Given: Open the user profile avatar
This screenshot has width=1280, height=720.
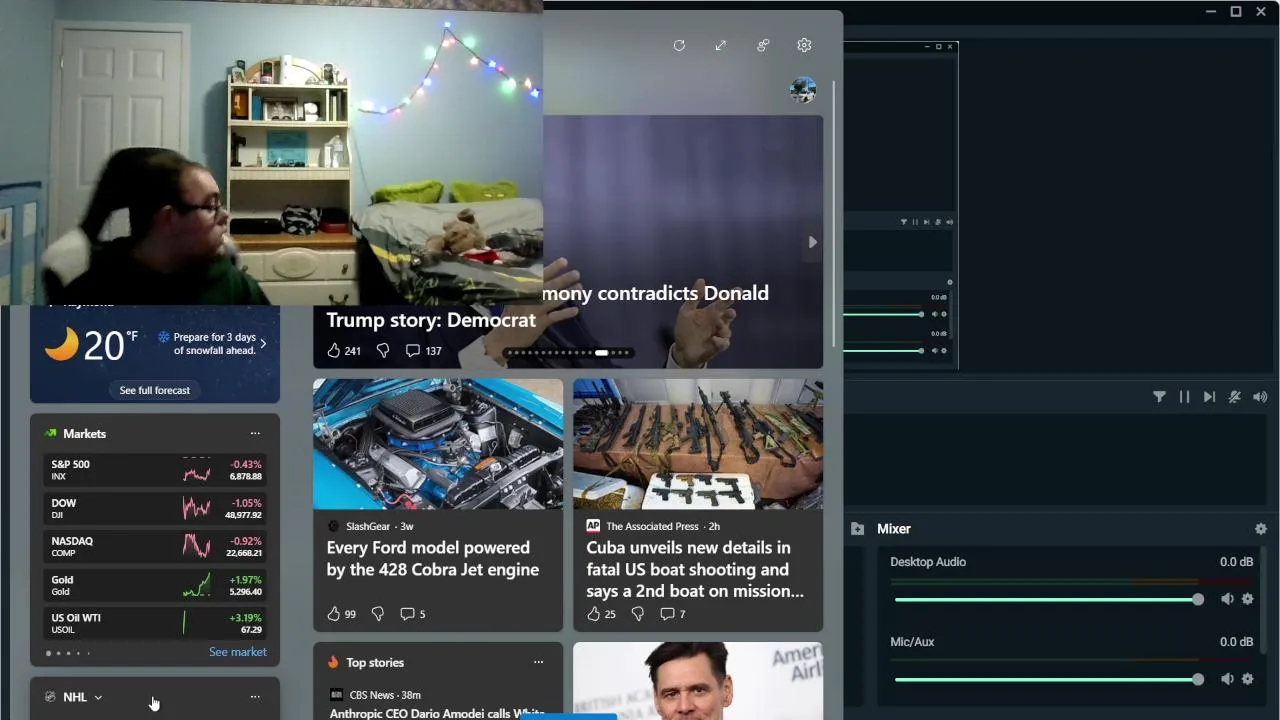Looking at the screenshot, I should [x=803, y=90].
